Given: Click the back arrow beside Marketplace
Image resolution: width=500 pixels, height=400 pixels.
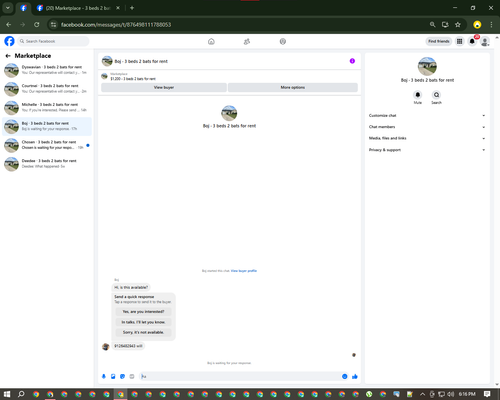Looking at the screenshot, I should tap(8, 56).
